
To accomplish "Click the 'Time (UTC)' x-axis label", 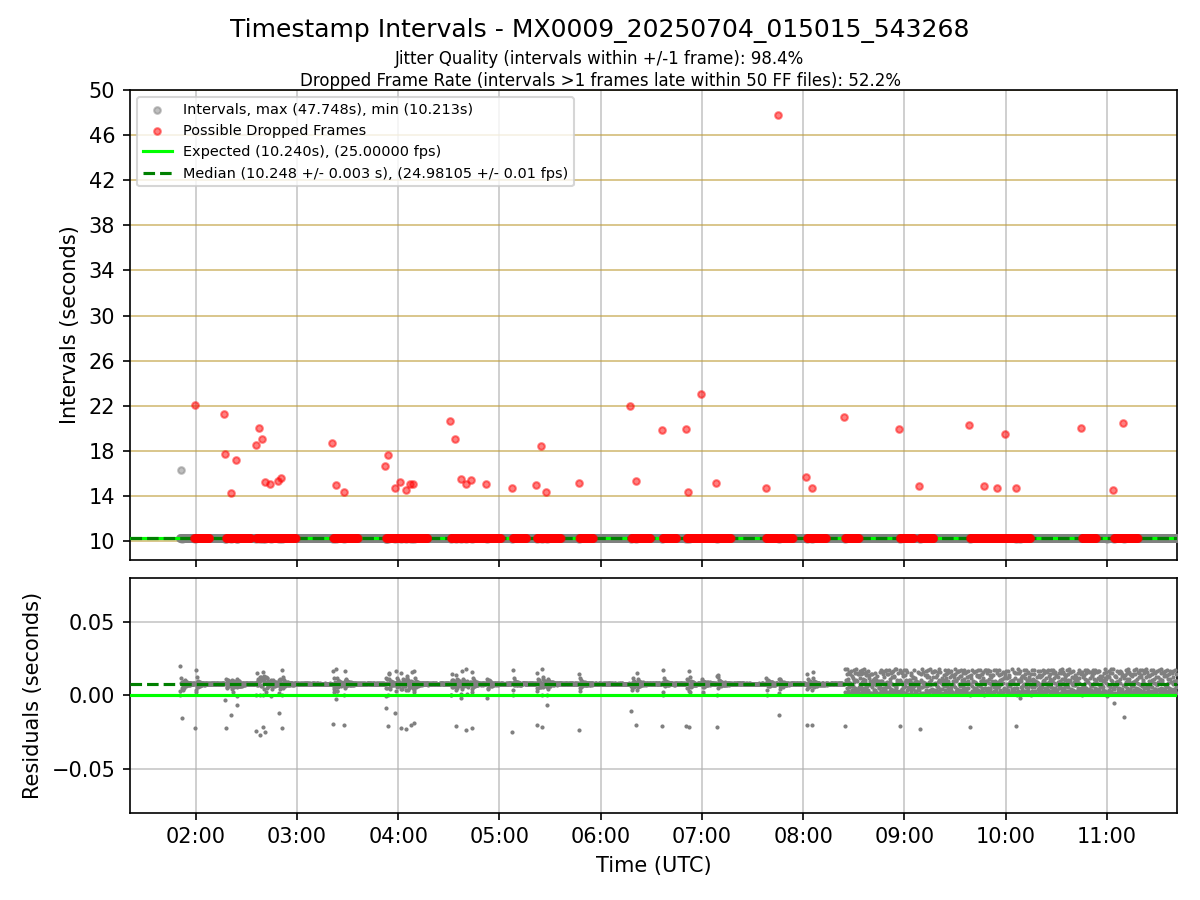I will 653,865.
